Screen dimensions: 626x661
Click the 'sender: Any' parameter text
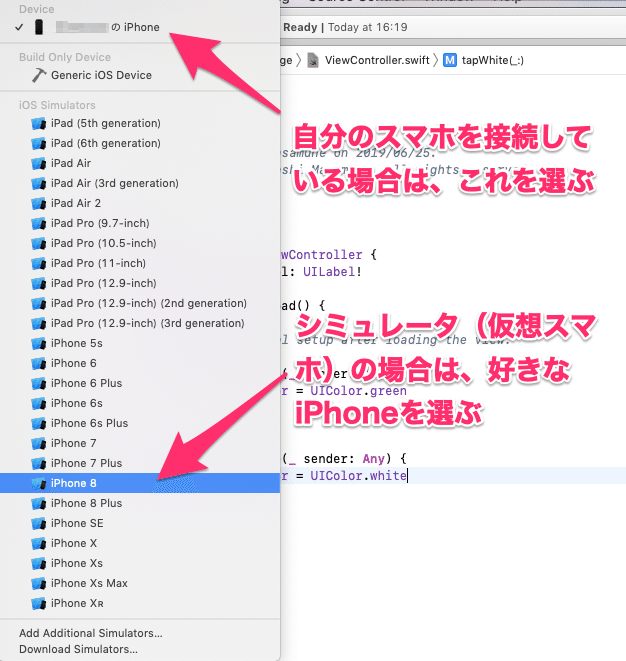tap(344, 459)
